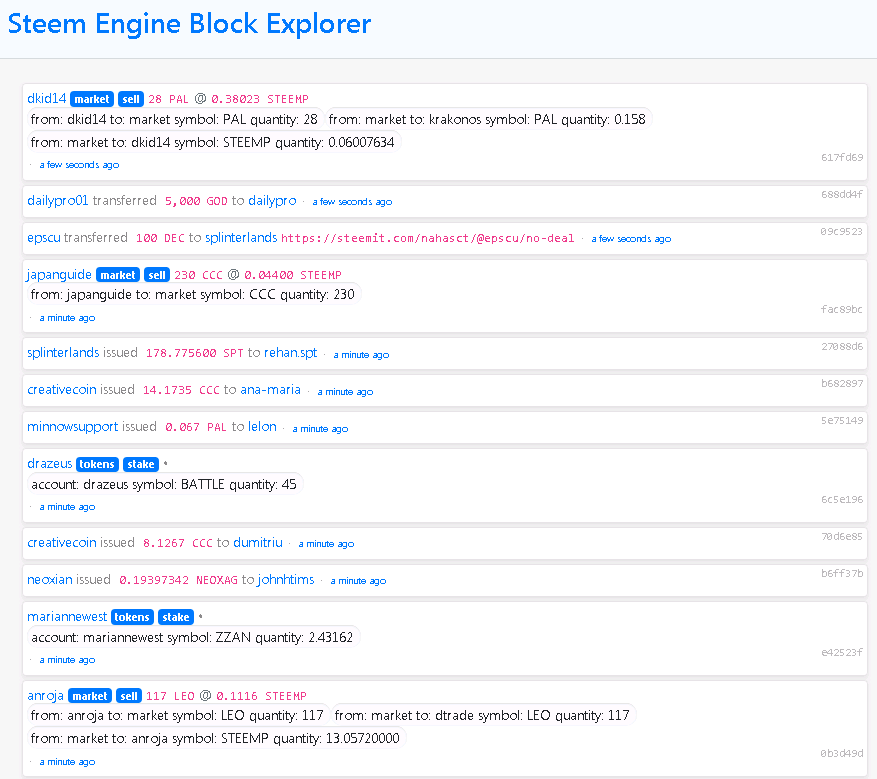Viewport: 877px width, 779px height.
Task: Open creativecoin link in dumitriu row
Action: [62, 543]
